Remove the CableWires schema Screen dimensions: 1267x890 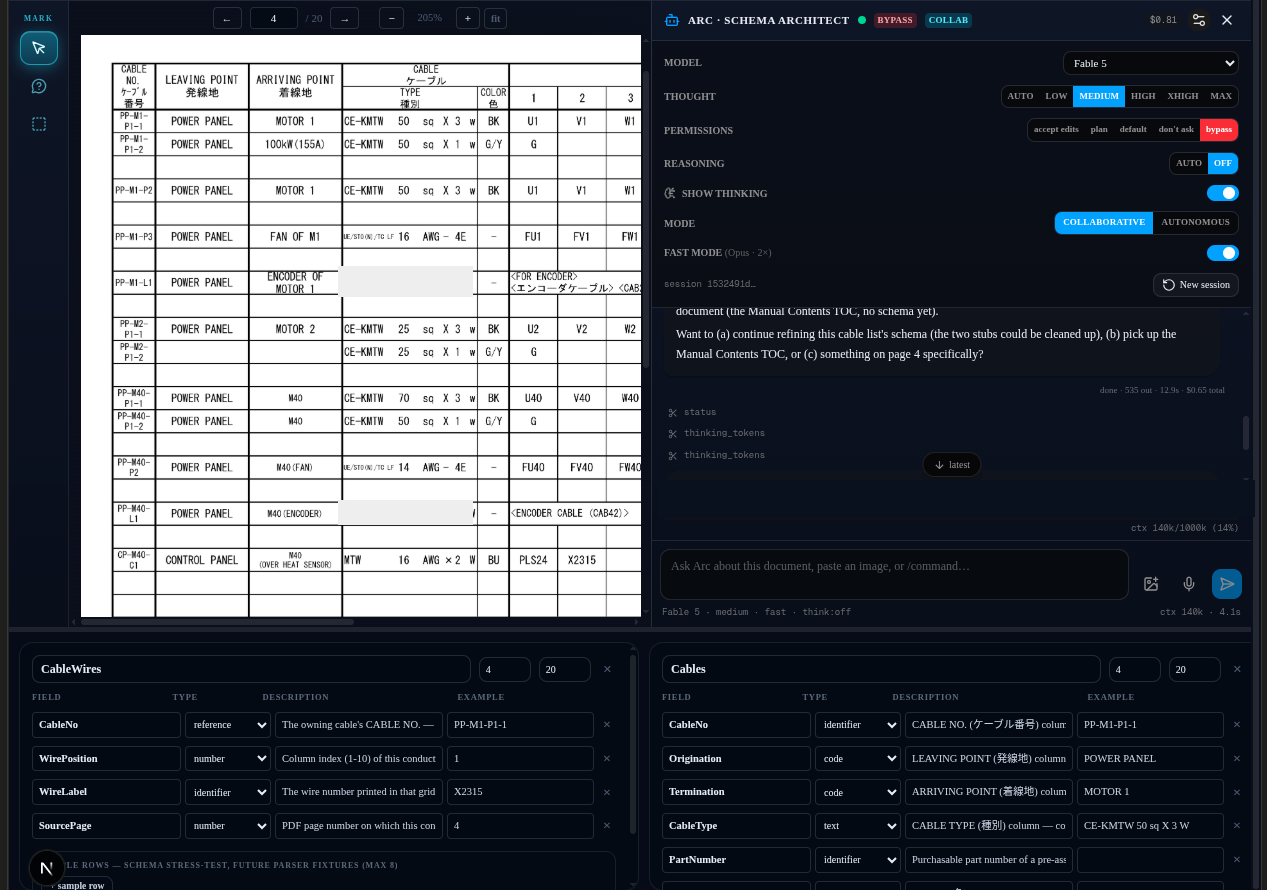[x=607, y=669]
